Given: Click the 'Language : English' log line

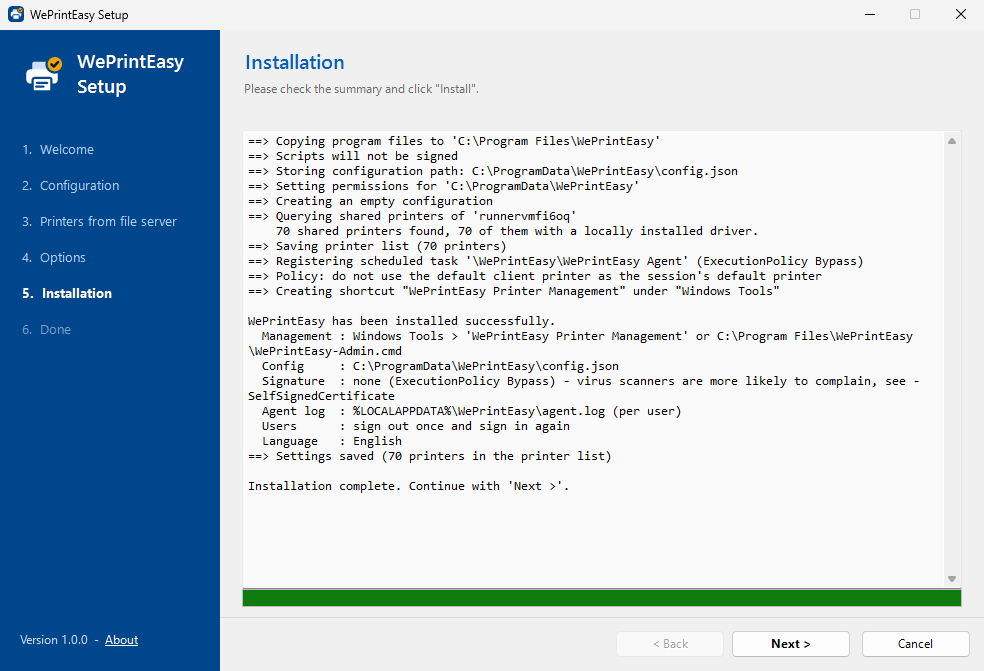Looking at the screenshot, I should point(331,441).
